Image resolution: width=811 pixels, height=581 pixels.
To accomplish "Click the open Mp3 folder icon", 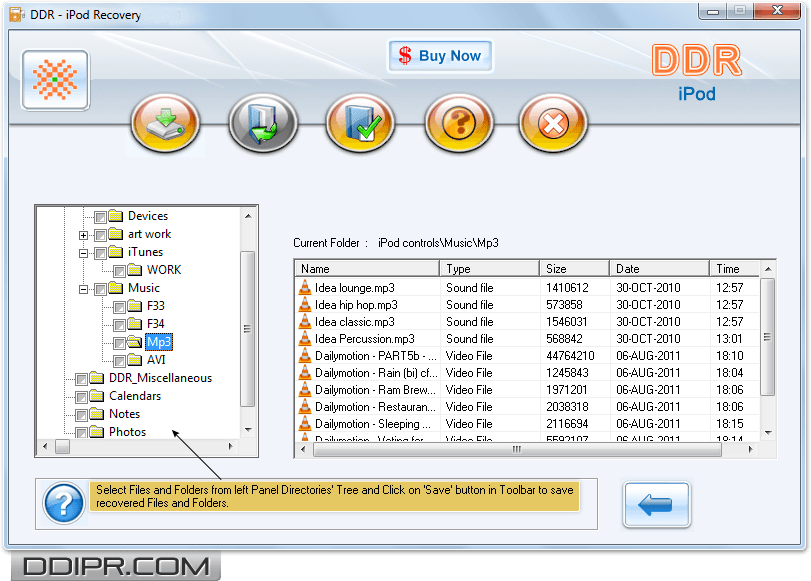I will tap(134, 341).
